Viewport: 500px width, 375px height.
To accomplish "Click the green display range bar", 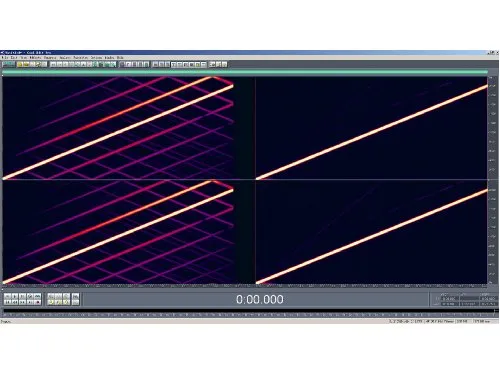I will pyautogui.click(x=245, y=72).
